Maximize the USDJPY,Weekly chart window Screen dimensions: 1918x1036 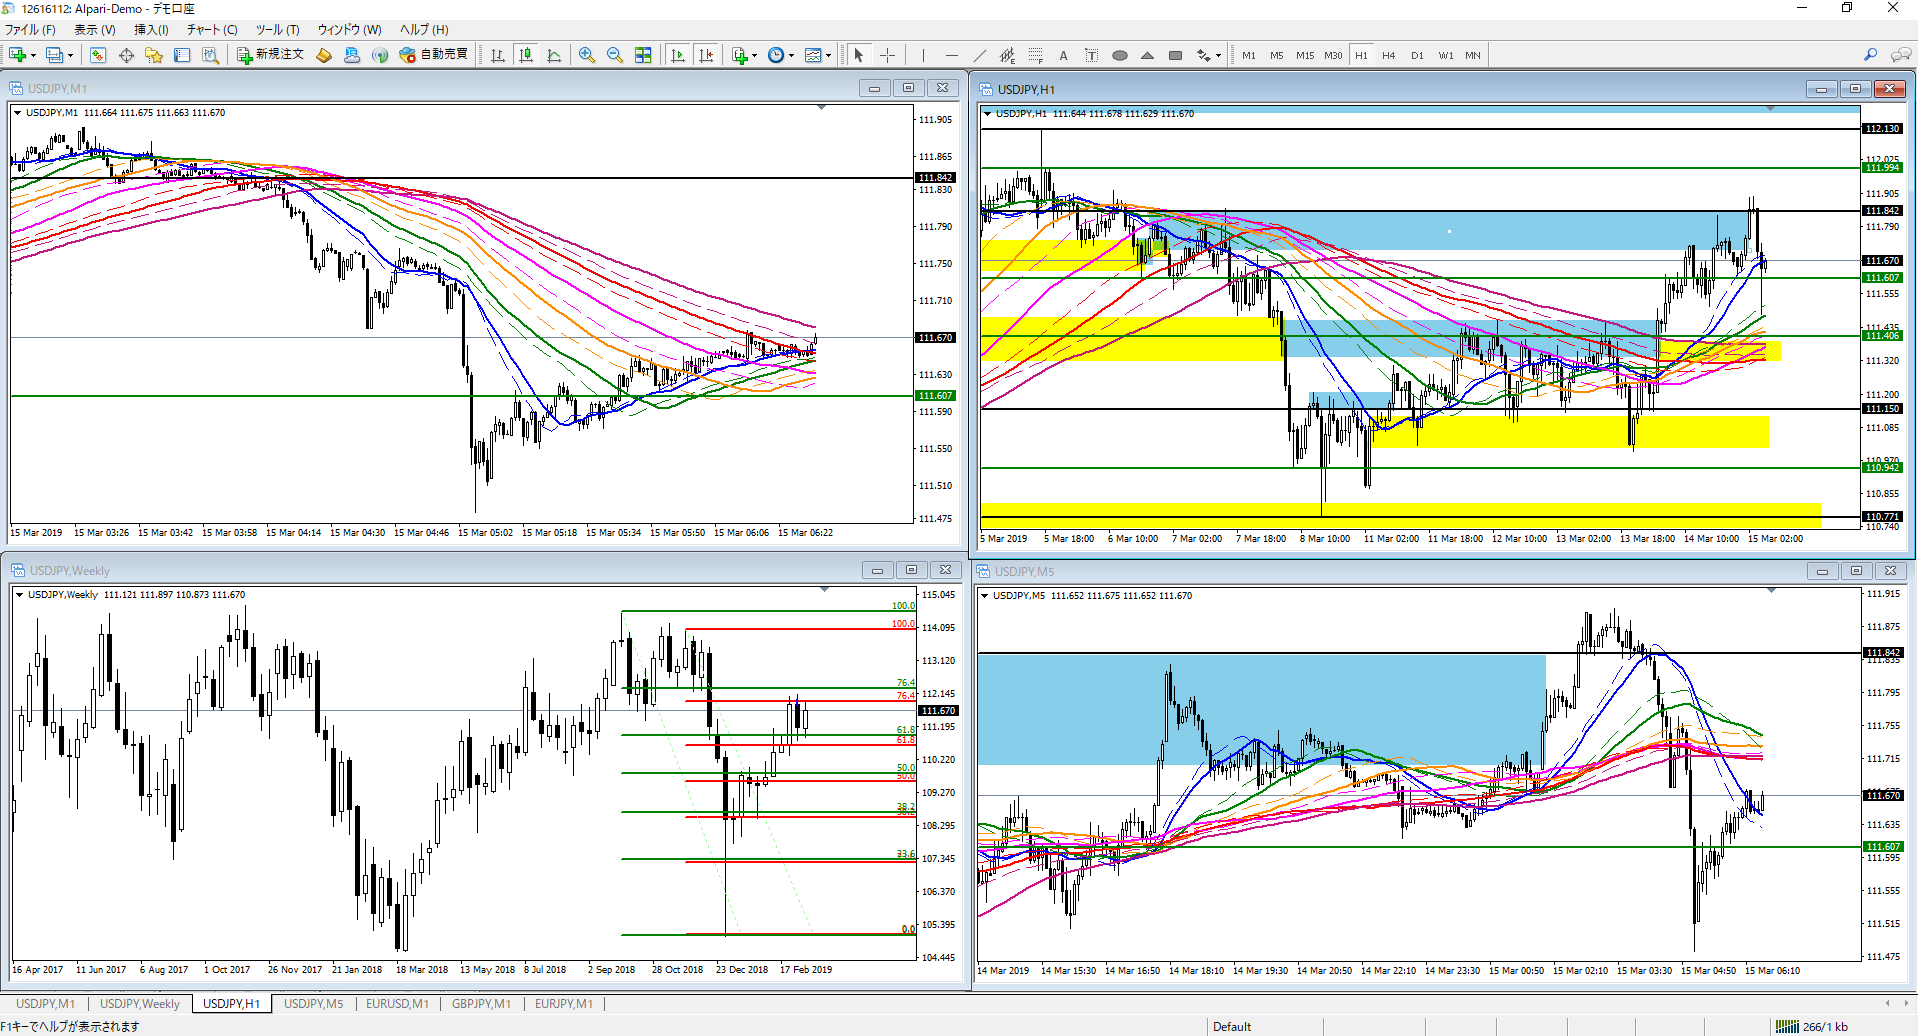[911, 570]
